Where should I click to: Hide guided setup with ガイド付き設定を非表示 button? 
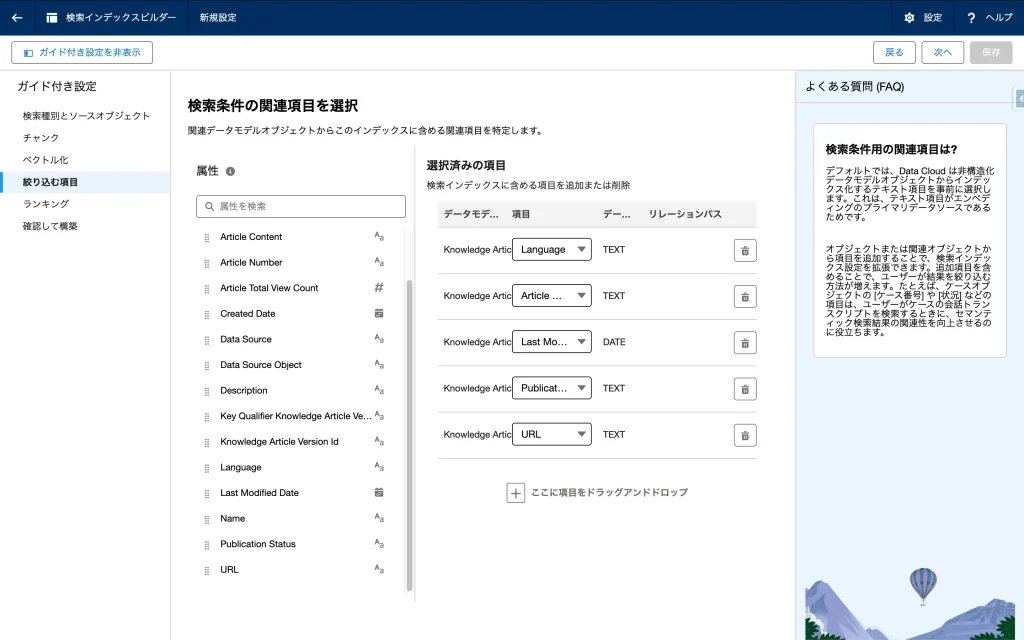82,53
